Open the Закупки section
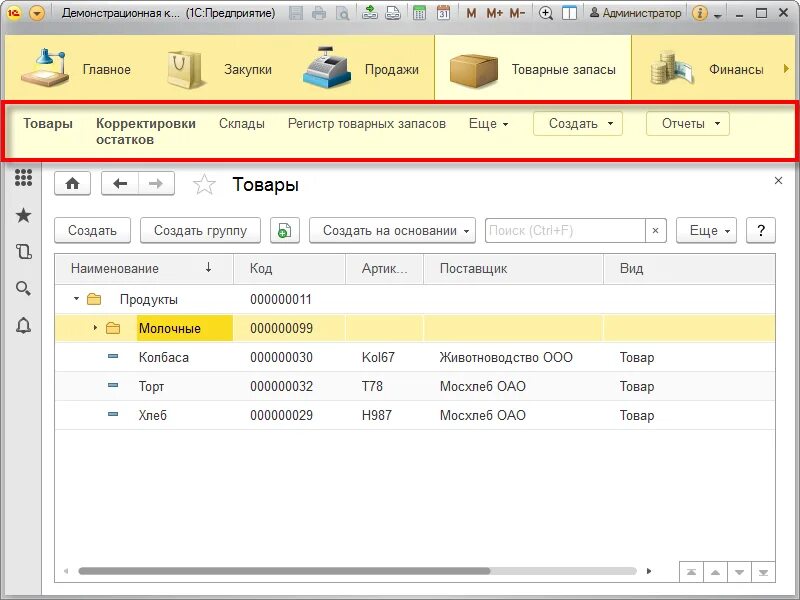Image resolution: width=800 pixels, height=600 pixels. pyautogui.click(x=219, y=68)
